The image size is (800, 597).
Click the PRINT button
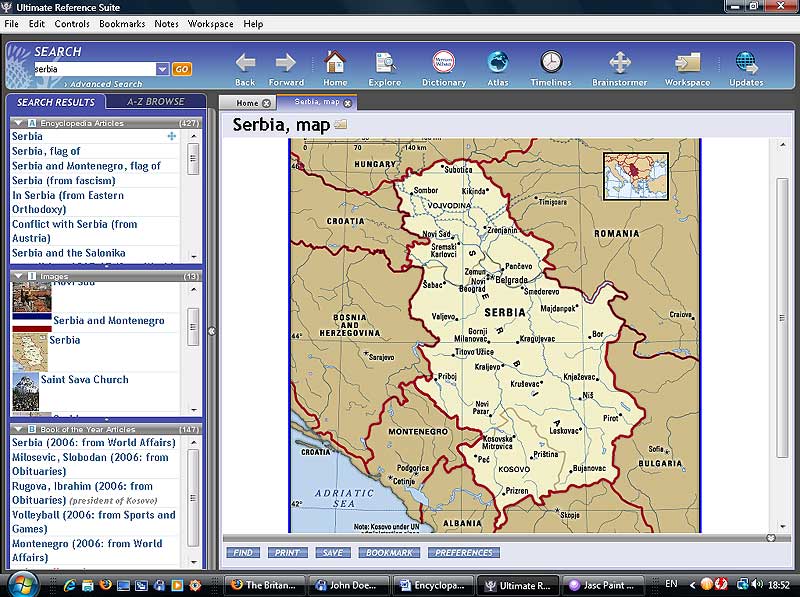pos(287,553)
